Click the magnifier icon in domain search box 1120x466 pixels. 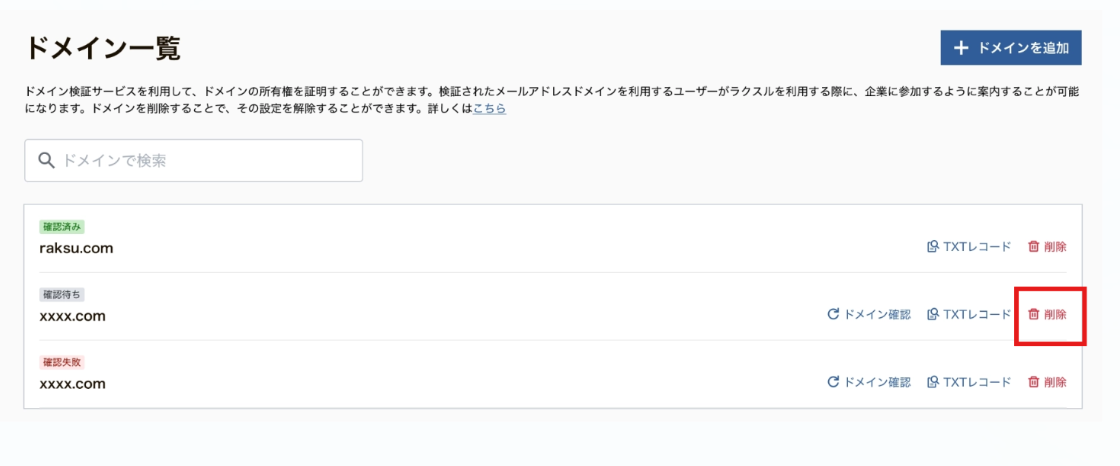point(46,160)
